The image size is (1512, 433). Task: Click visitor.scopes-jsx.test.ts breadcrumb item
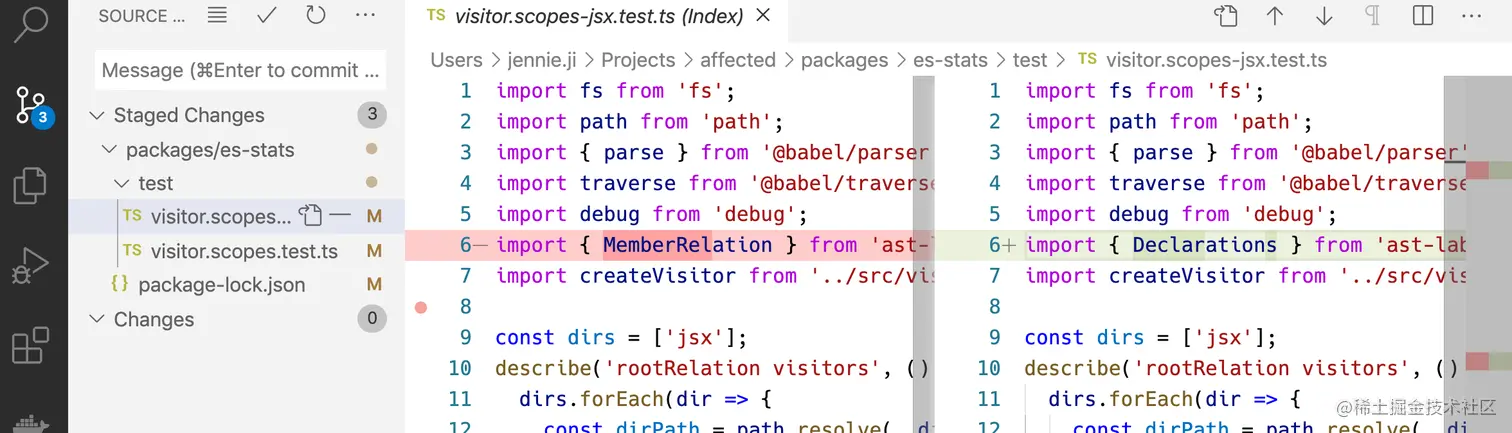click(1216, 60)
